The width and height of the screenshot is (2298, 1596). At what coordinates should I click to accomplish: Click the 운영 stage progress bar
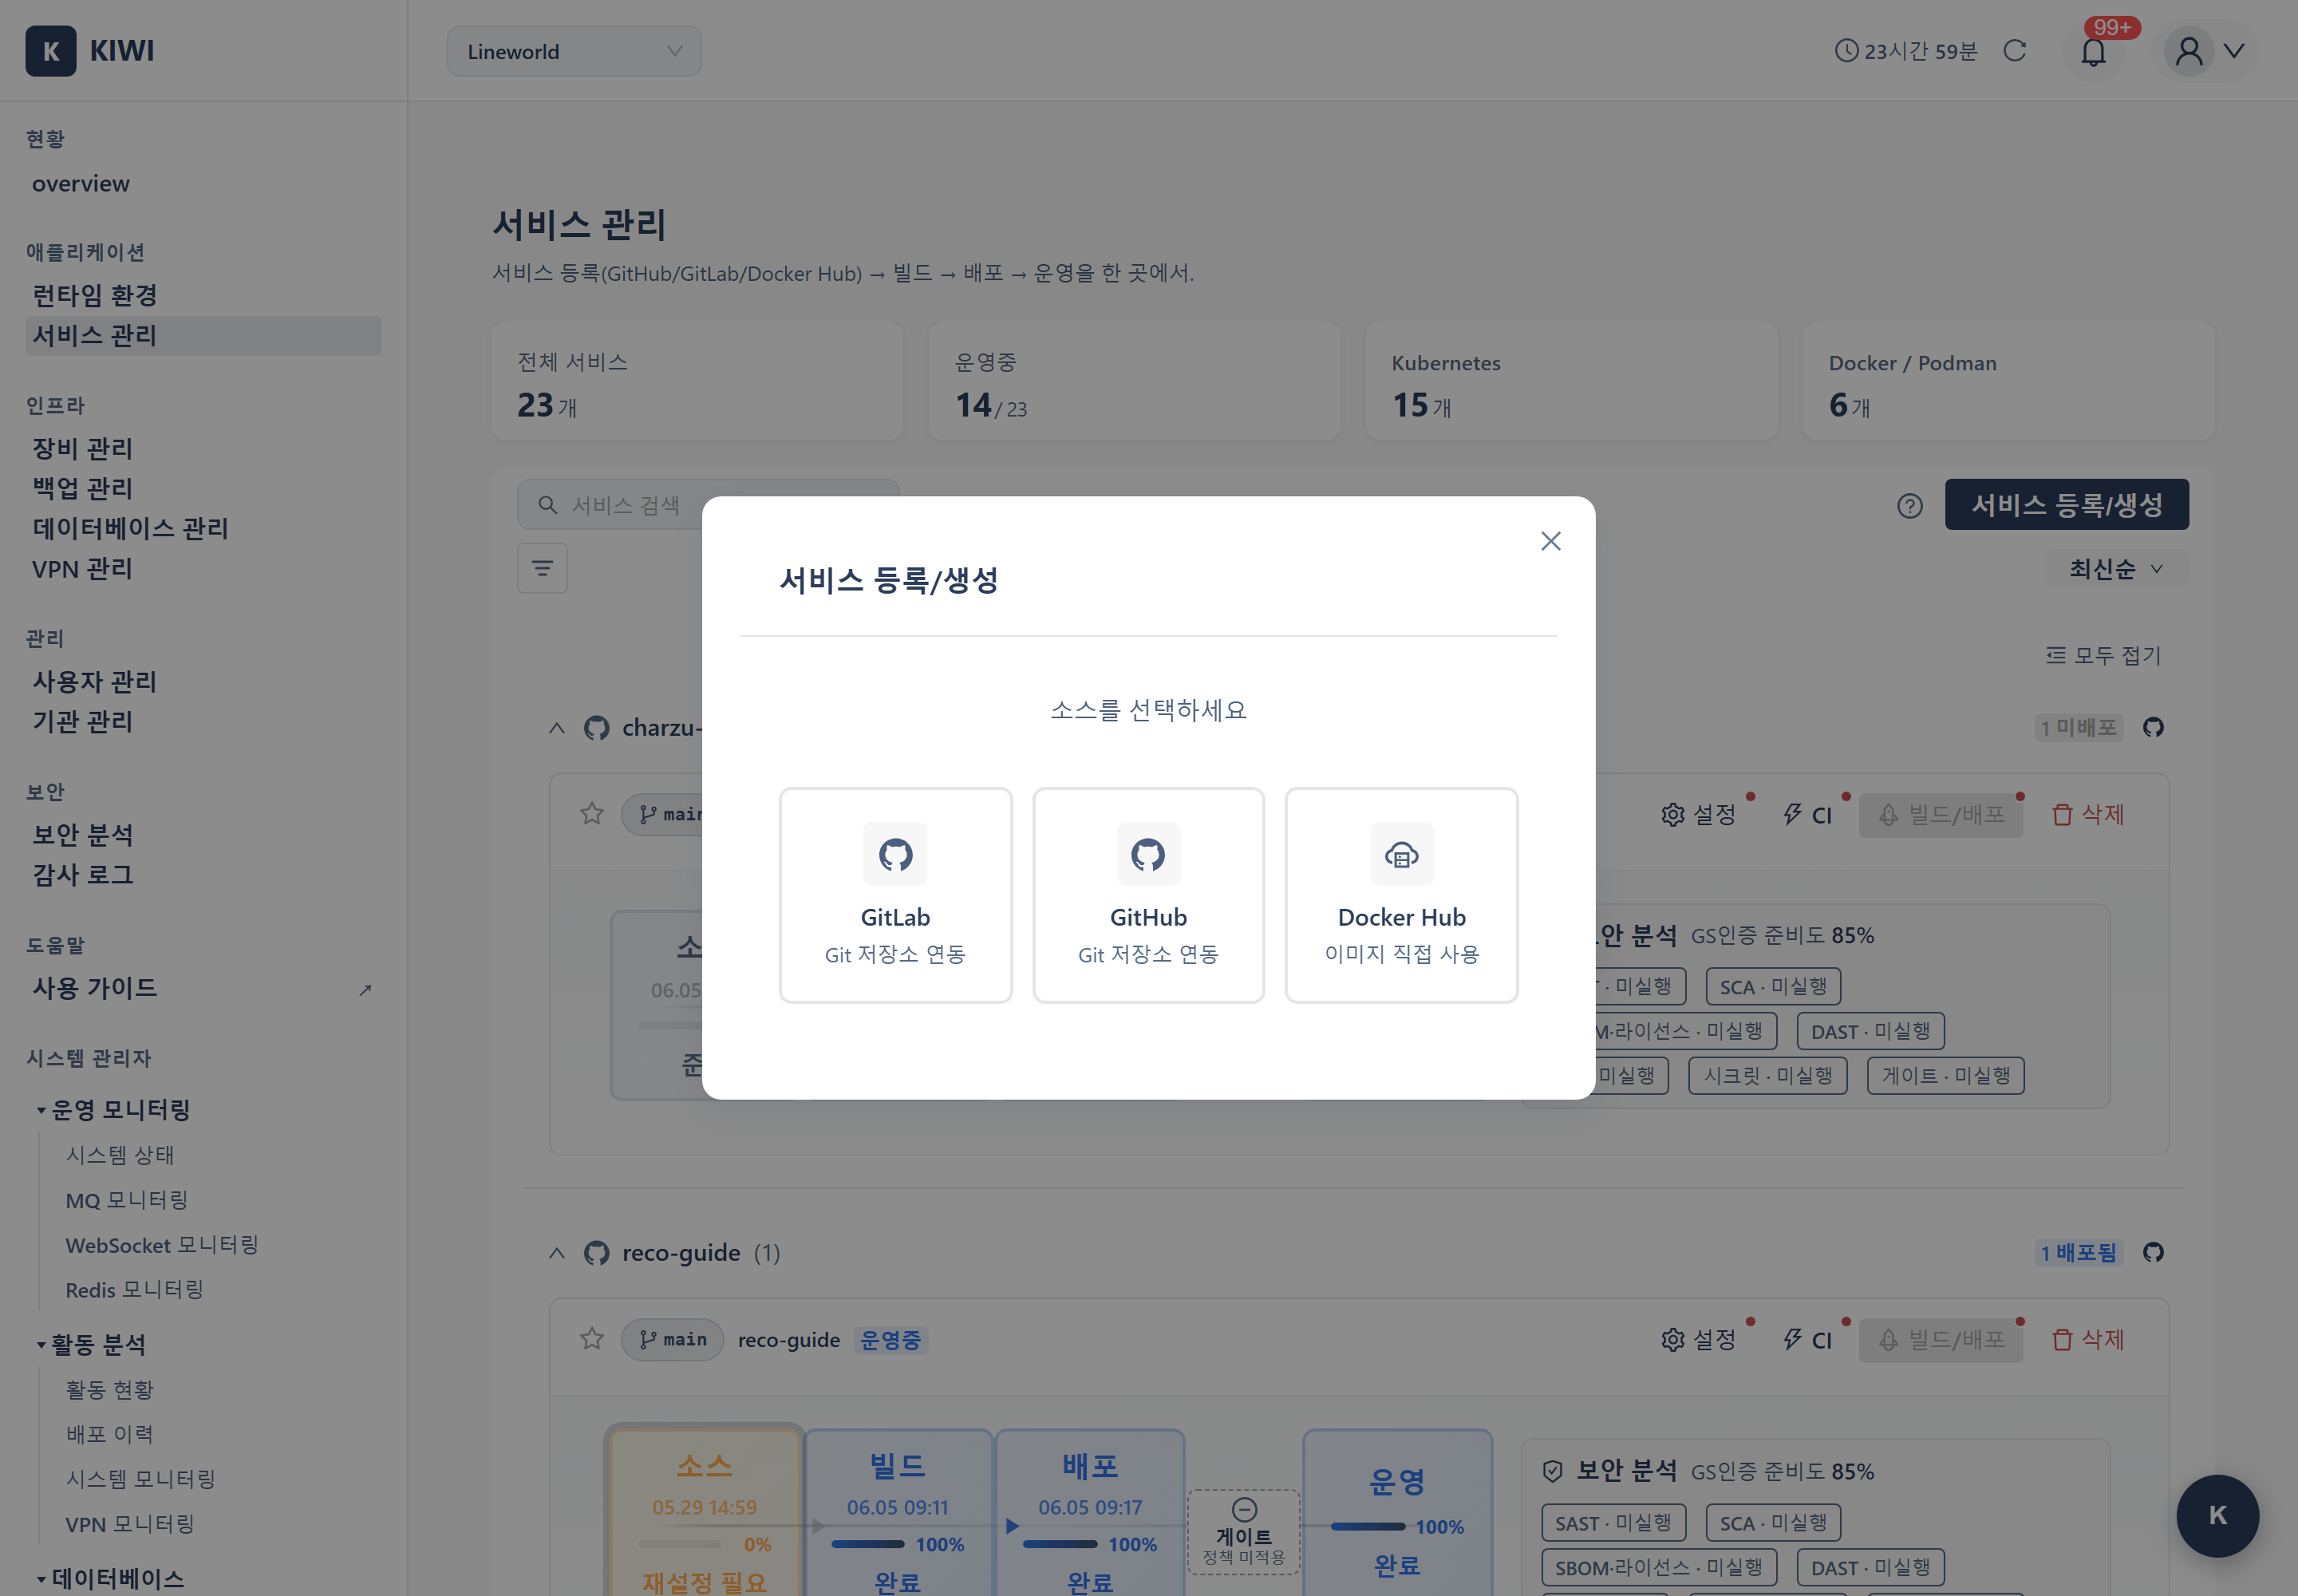(x=1367, y=1527)
